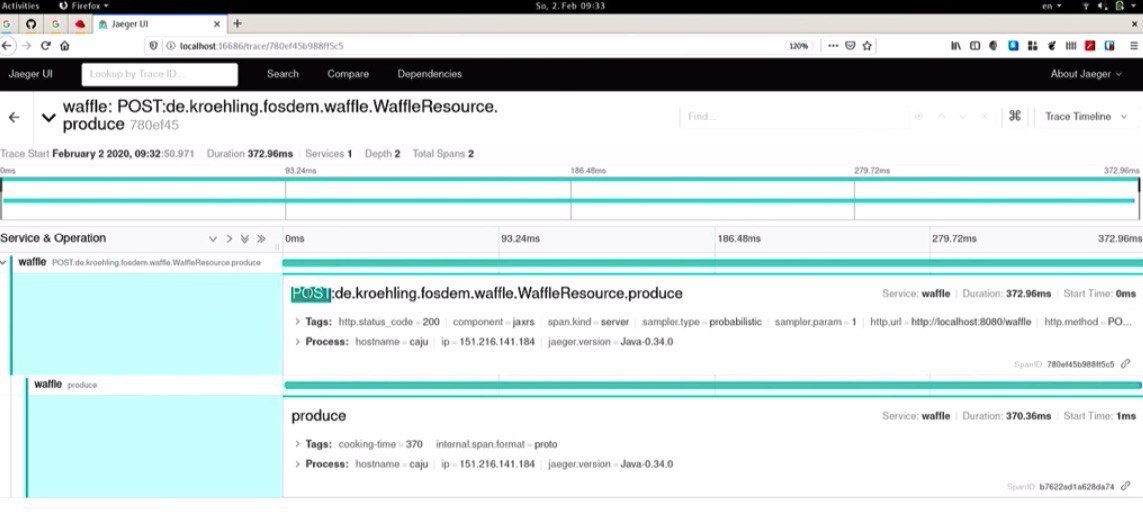Viewport: 1143px width, 530px height.
Task: Toggle the Firefox sidebar icon
Action: 975,45
